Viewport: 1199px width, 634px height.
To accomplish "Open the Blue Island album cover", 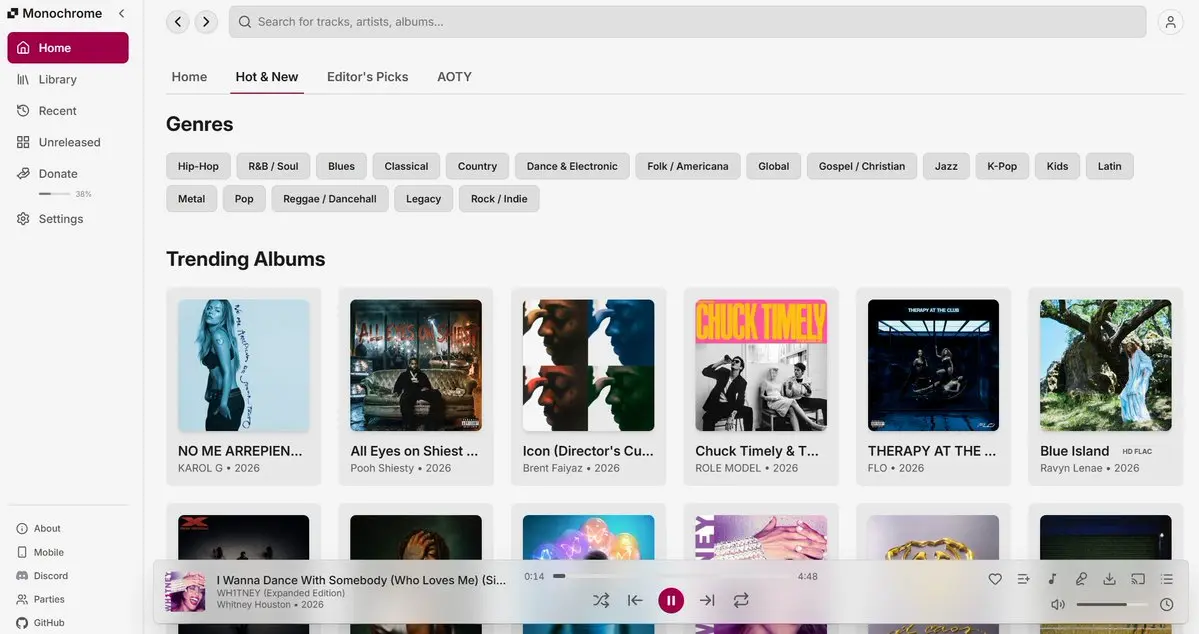I will (x=1106, y=366).
